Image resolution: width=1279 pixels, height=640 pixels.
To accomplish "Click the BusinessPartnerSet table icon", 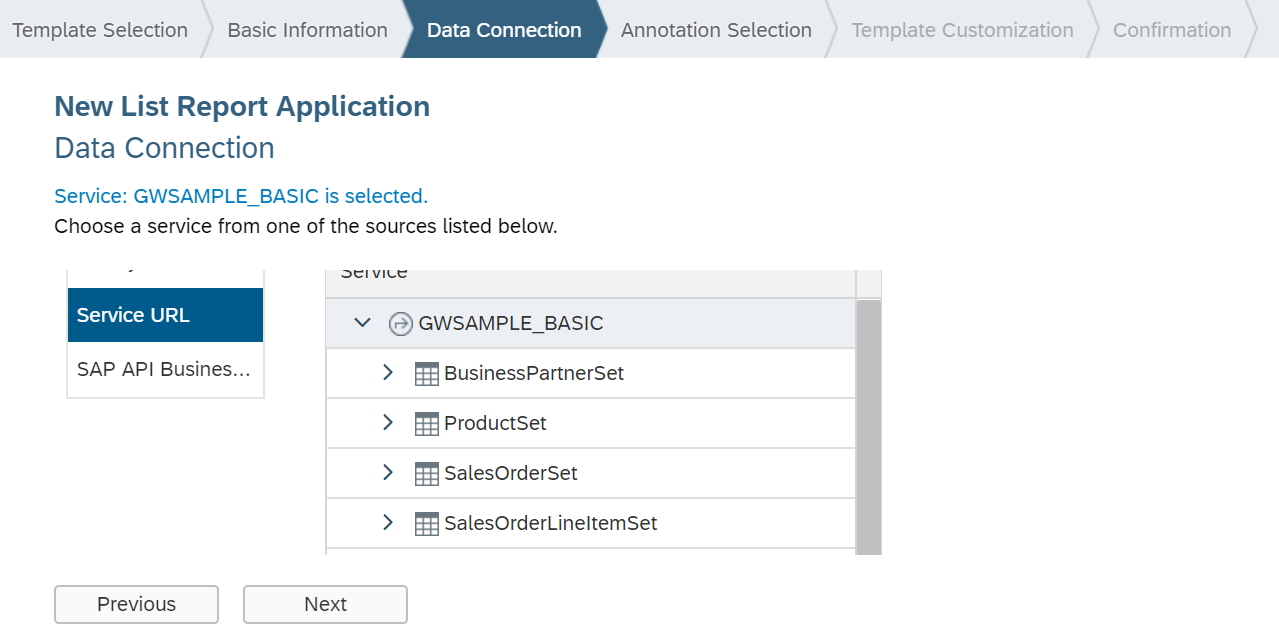I will click(427, 374).
